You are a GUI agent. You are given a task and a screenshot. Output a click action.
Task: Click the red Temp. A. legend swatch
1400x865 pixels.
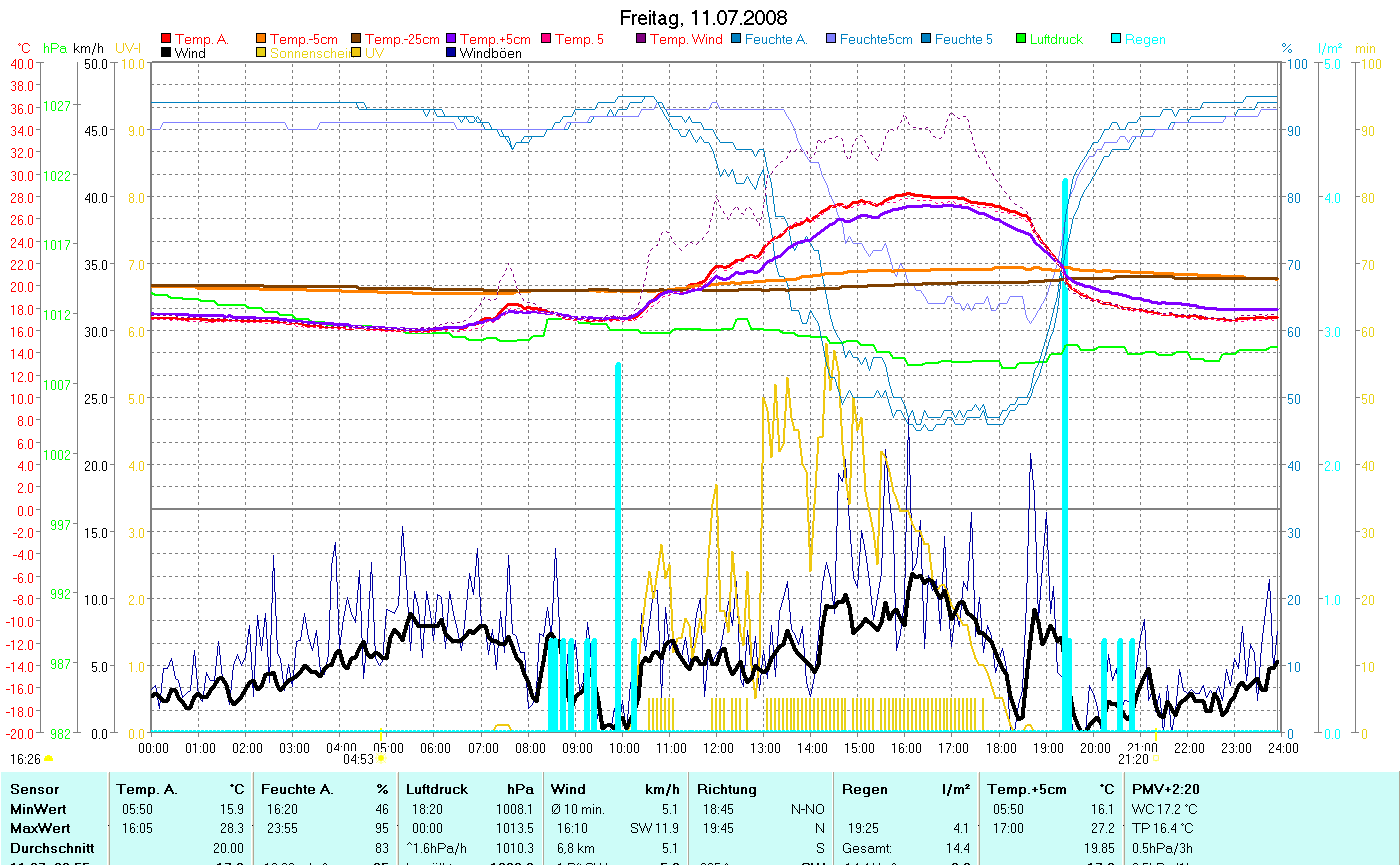166,40
